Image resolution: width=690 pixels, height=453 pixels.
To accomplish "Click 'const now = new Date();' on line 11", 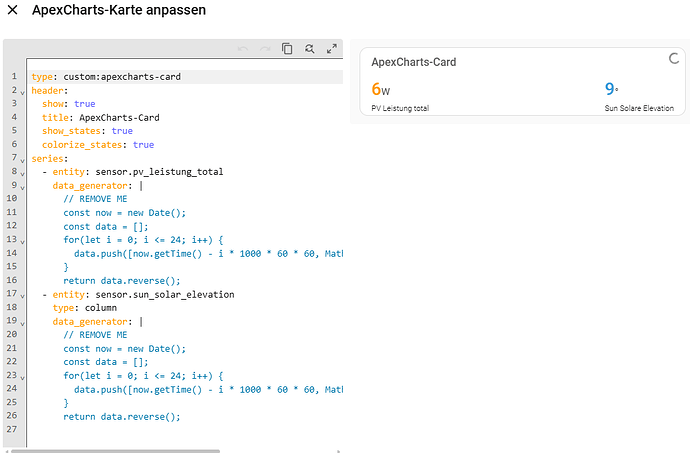I will pyautogui.click(x=125, y=213).
